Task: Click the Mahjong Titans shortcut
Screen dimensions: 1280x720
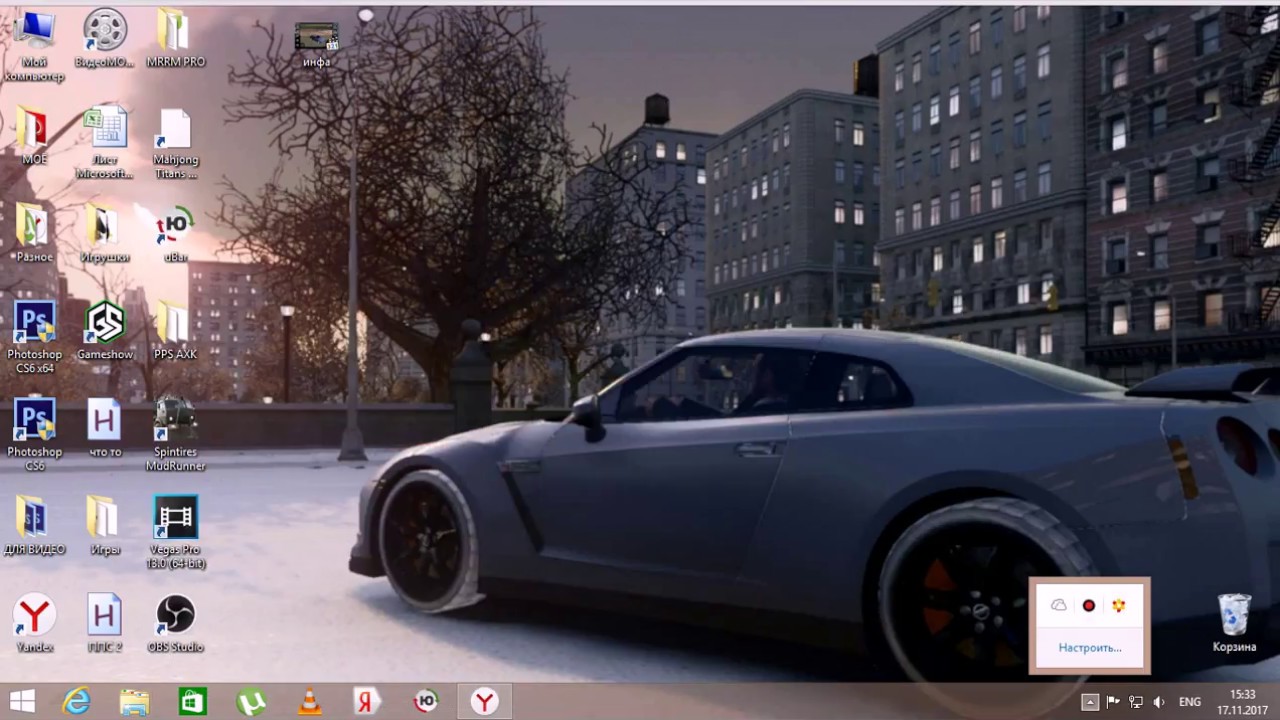Action: tap(175, 142)
